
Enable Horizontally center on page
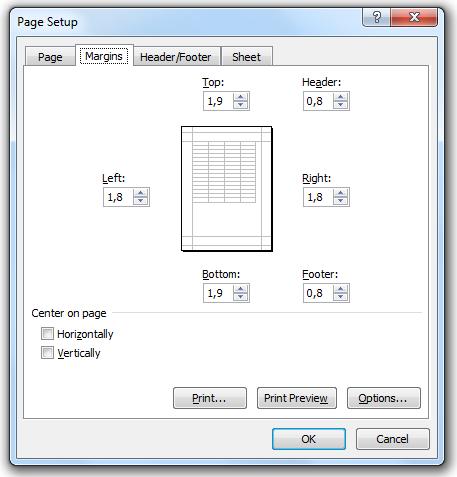pyautogui.click(x=47, y=334)
